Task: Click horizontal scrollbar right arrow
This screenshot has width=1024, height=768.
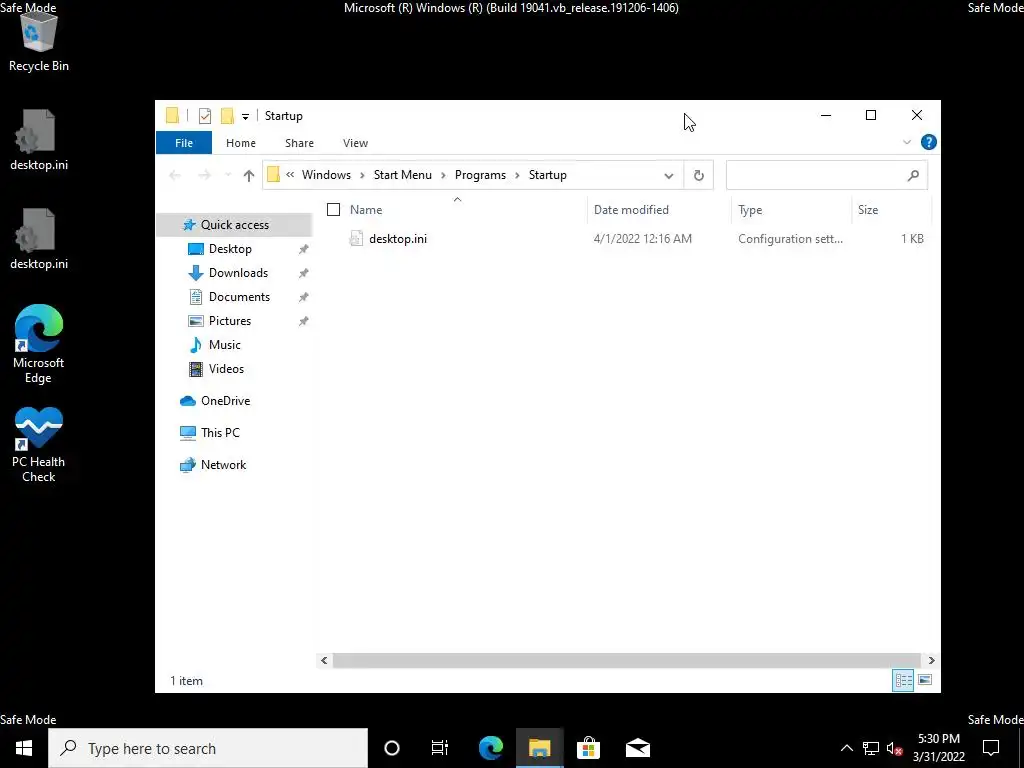Action: pos(931,661)
